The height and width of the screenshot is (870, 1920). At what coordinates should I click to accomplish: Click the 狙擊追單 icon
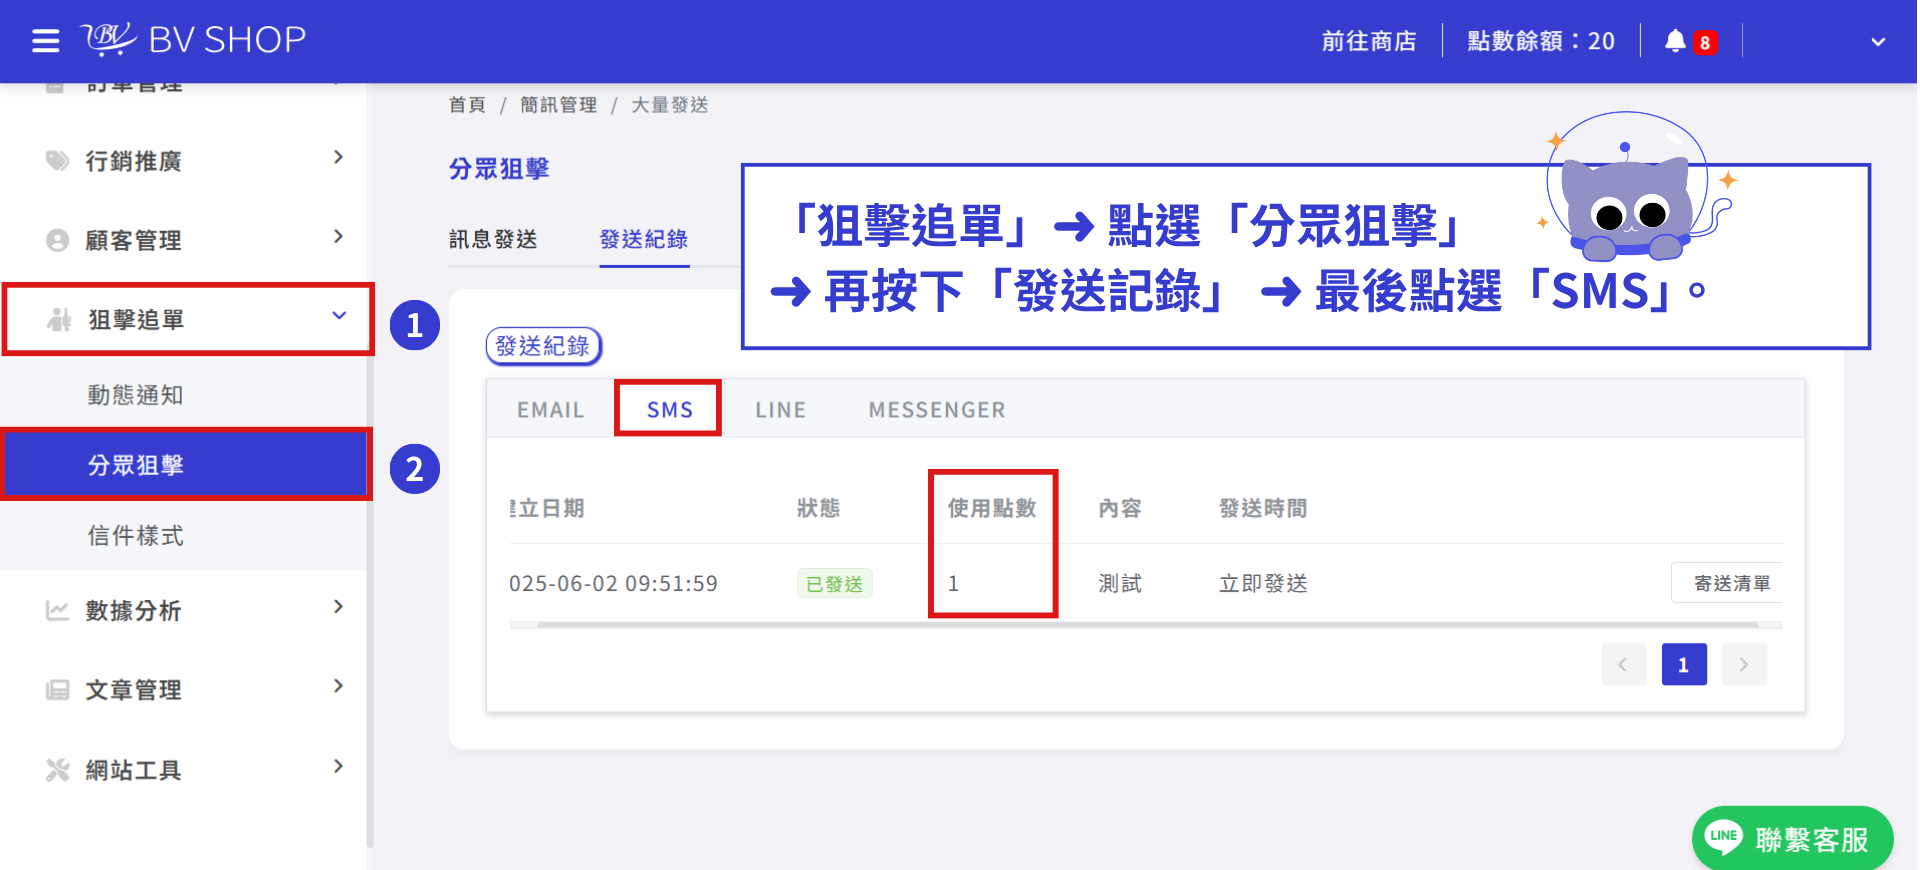(59, 320)
